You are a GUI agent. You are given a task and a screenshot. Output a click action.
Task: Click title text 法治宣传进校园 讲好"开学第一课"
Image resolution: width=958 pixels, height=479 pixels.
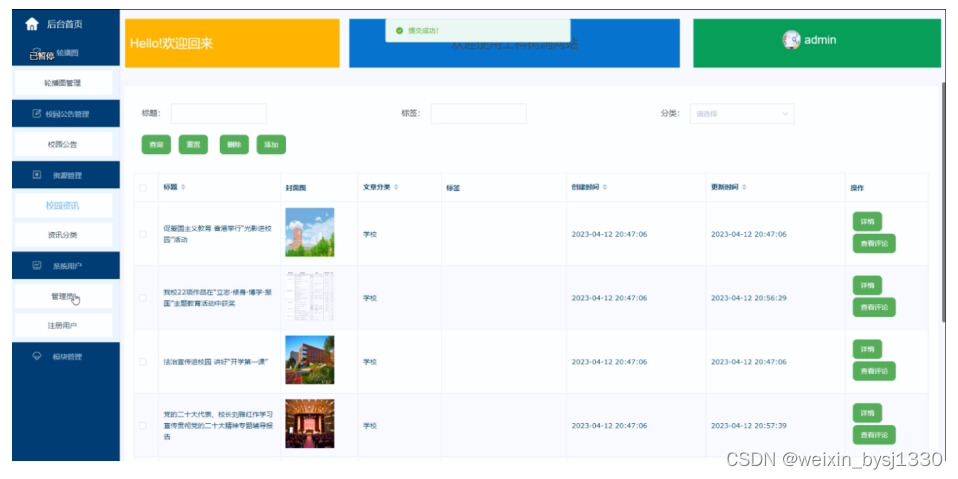click(216, 362)
